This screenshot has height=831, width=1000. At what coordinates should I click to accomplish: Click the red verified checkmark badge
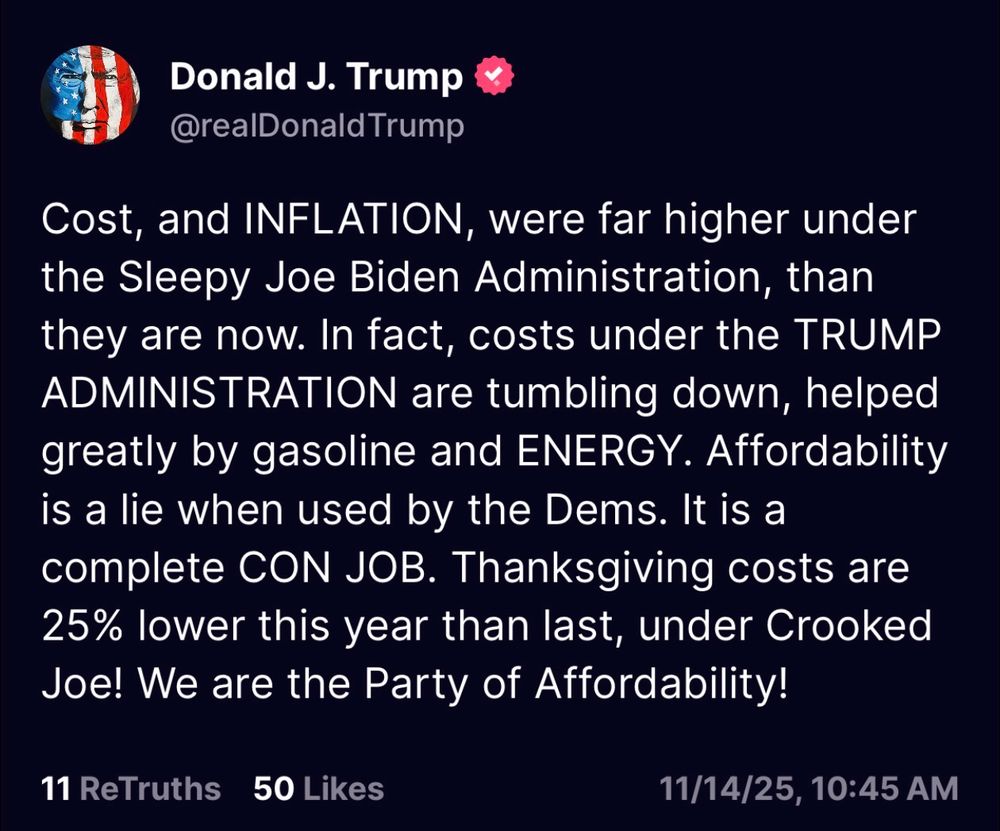[494, 75]
